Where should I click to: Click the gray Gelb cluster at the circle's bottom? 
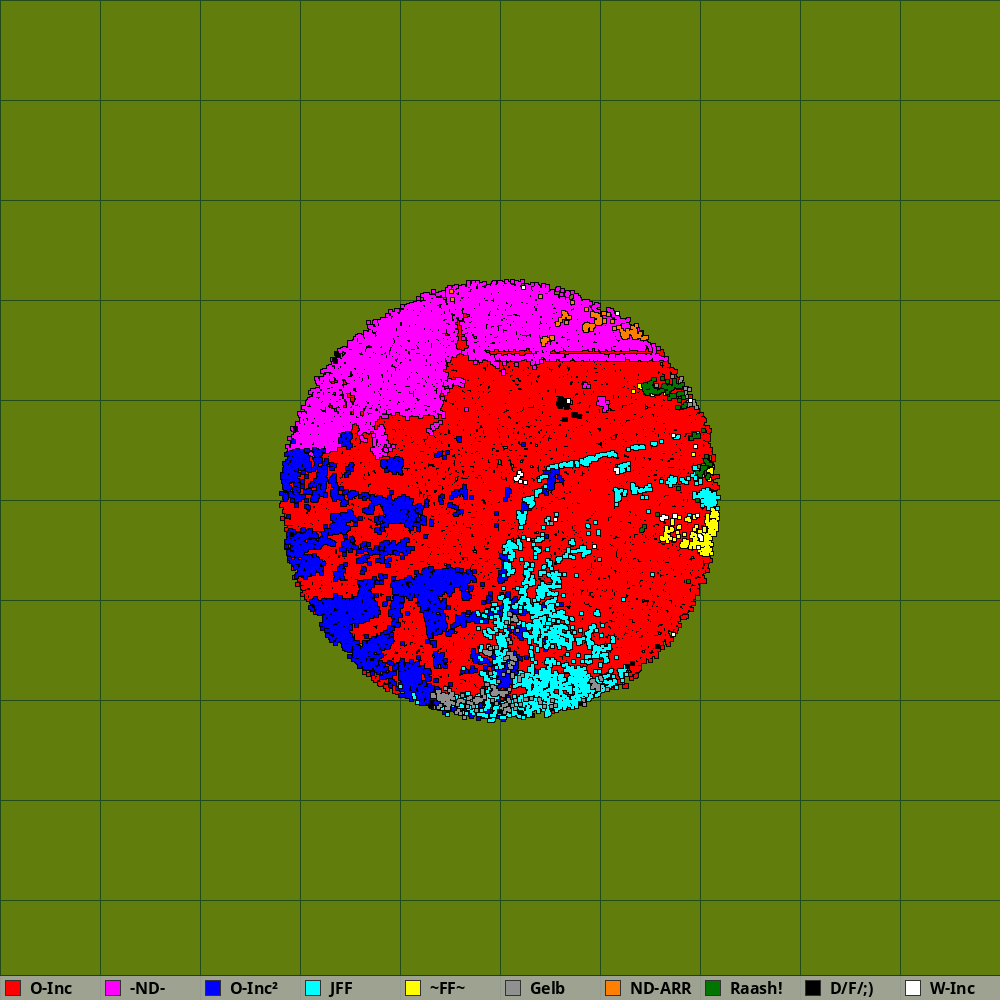point(446,698)
